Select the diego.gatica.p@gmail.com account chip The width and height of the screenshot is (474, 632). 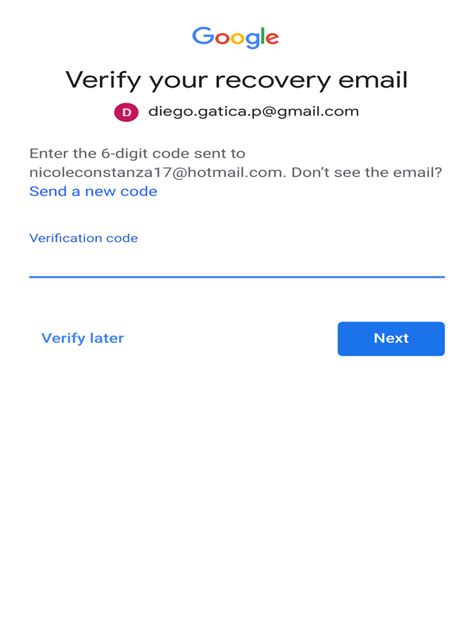point(237,112)
